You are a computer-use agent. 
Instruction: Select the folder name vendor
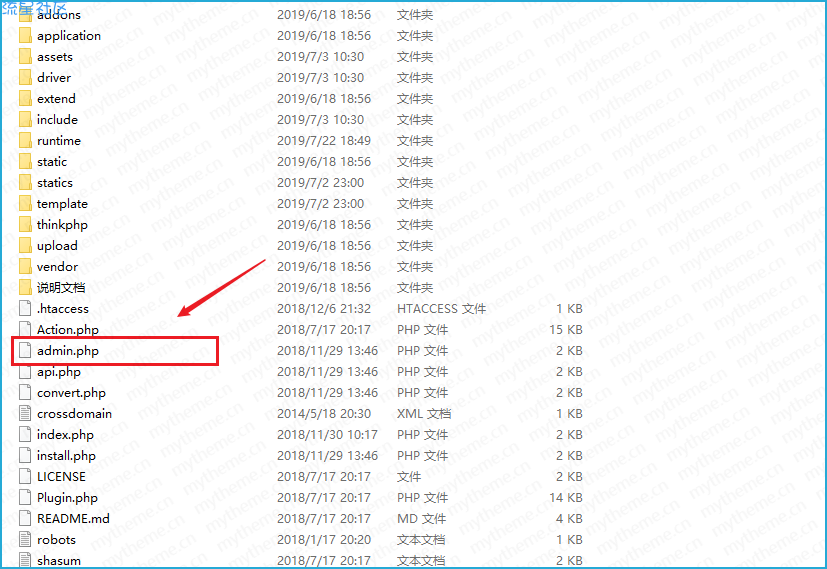pos(57,267)
